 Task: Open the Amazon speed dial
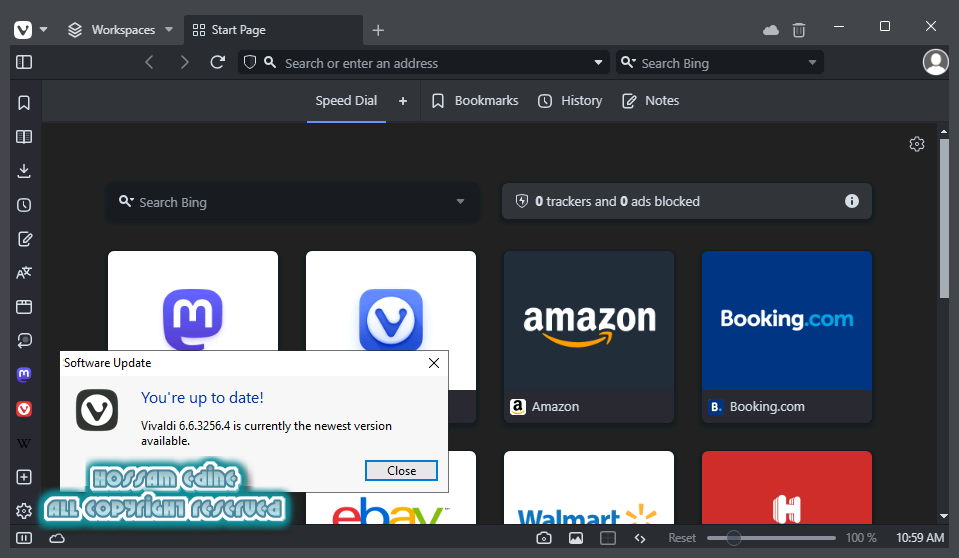click(589, 337)
